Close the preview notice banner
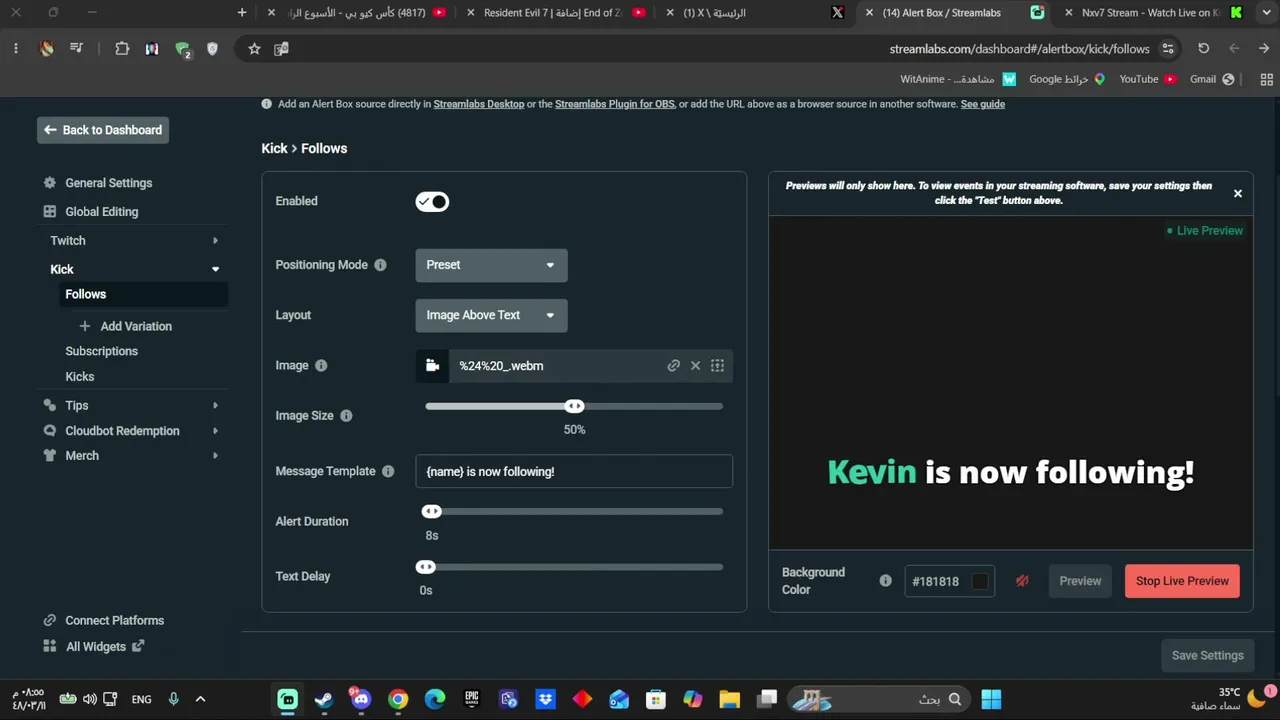1280x720 pixels. pyautogui.click(x=1238, y=193)
